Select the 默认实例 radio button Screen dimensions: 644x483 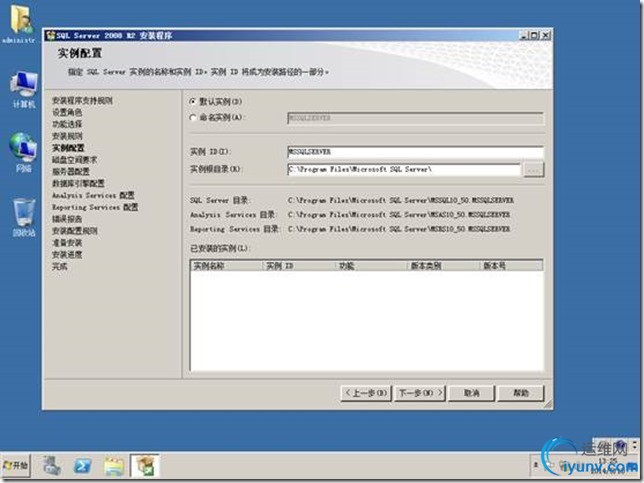pyautogui.click(x=193, y=101)
